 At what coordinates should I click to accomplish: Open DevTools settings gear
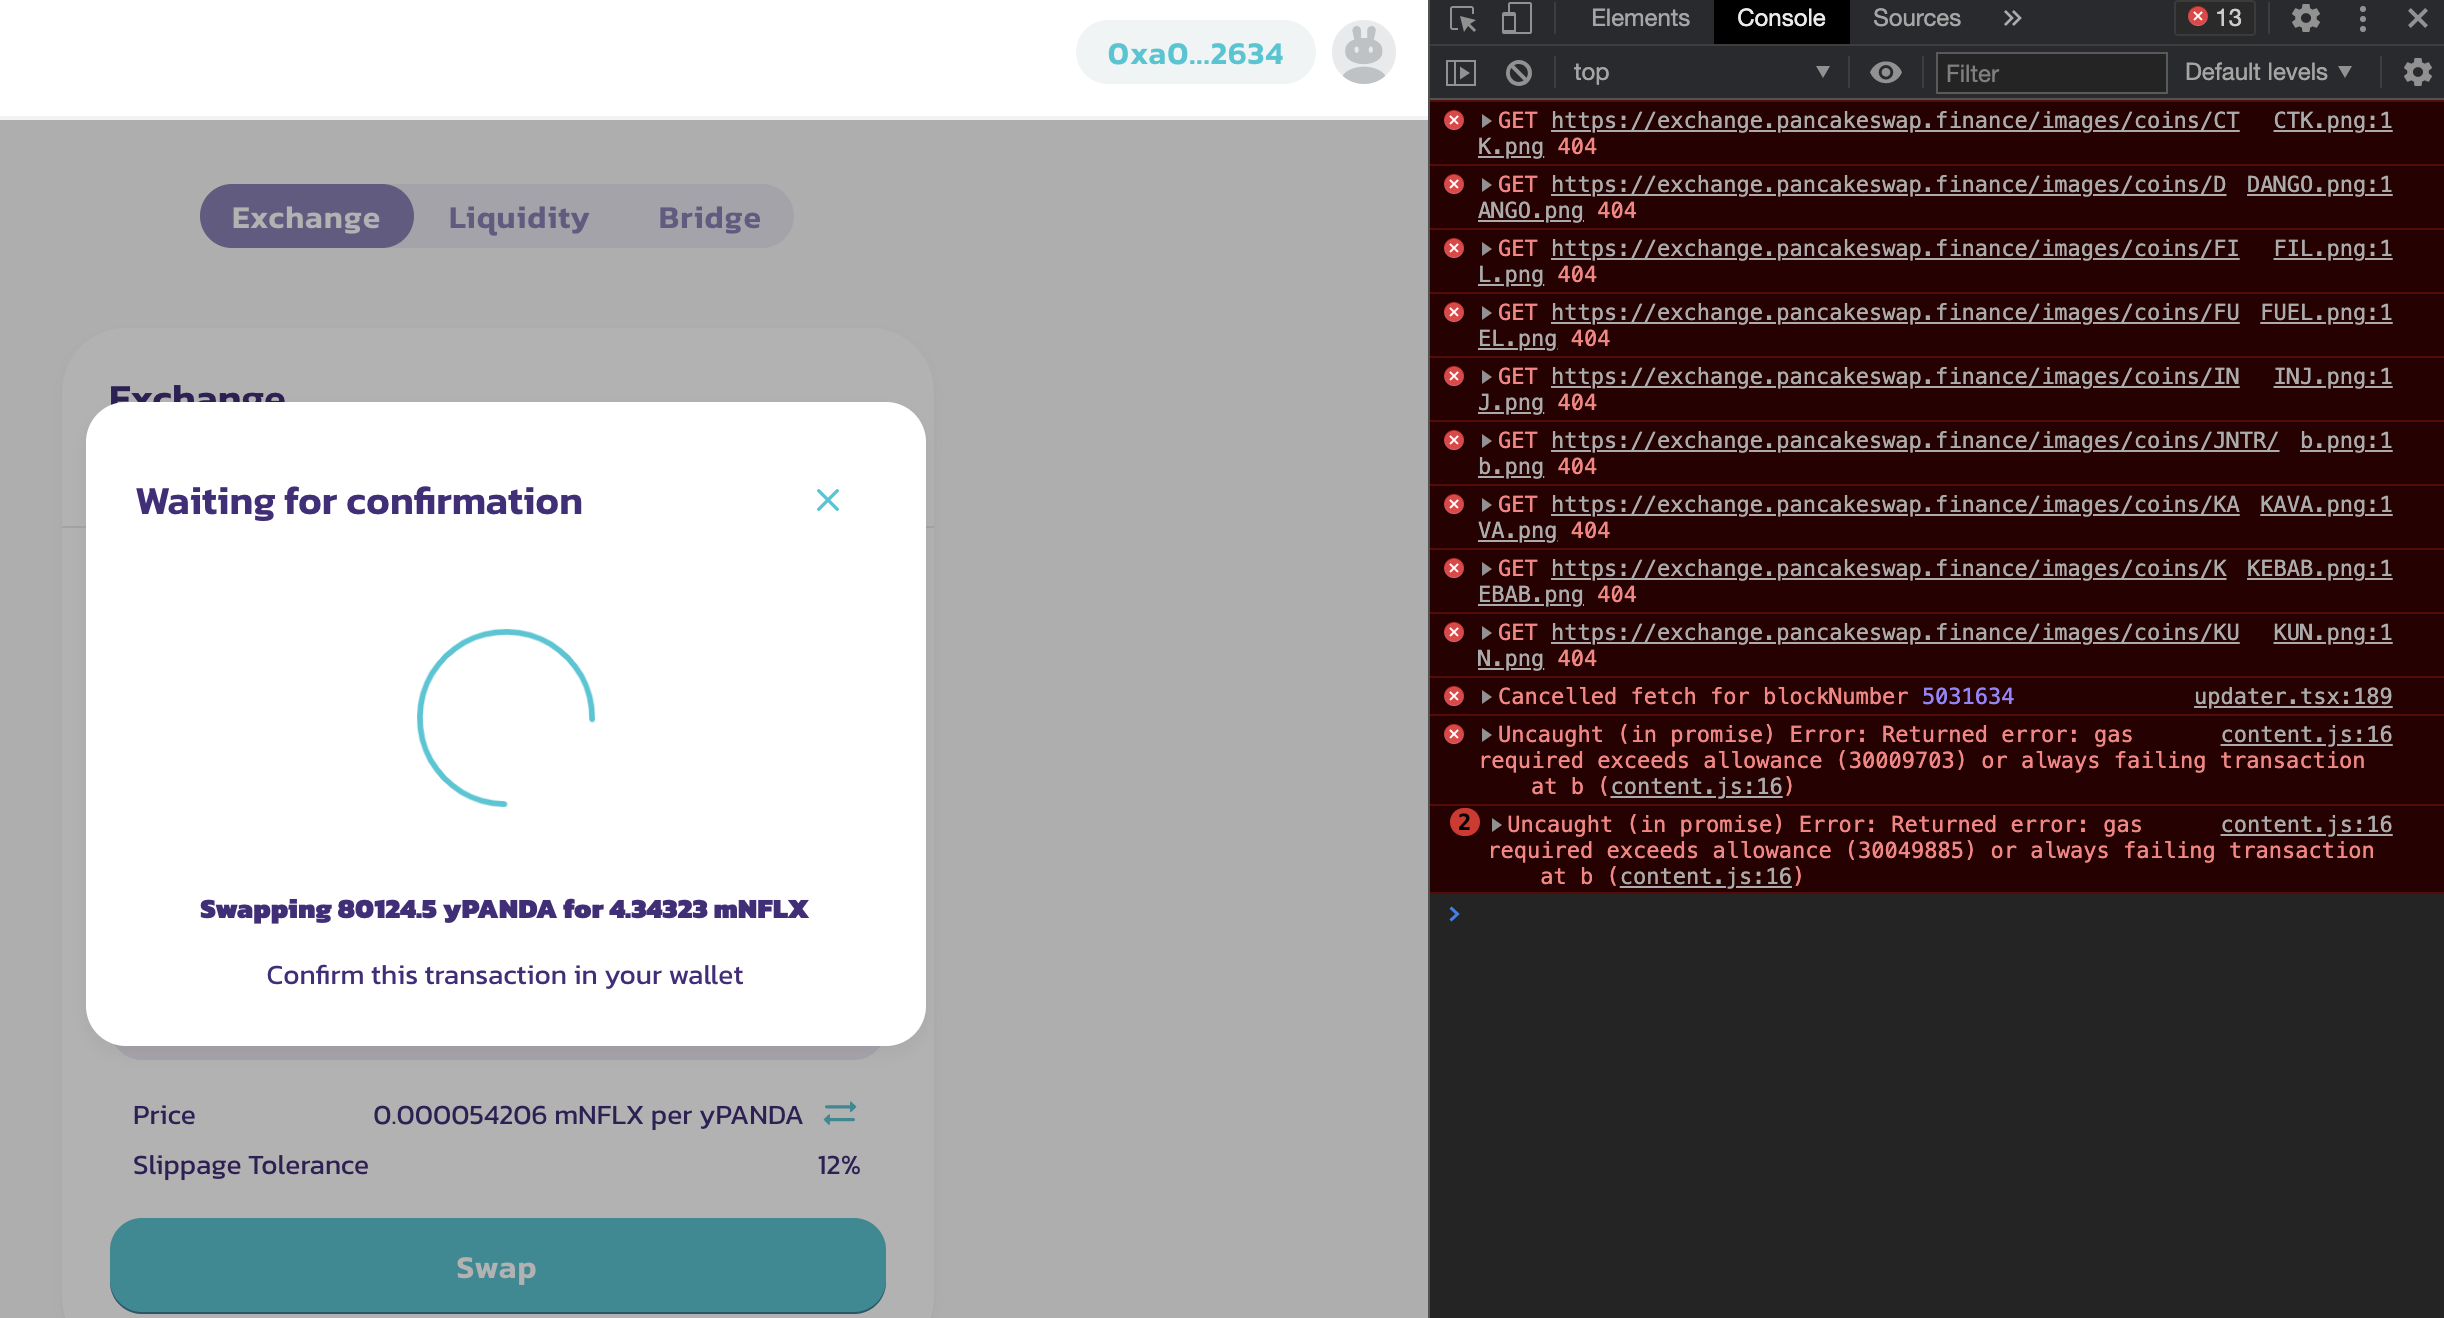(x=2306, y=19)
